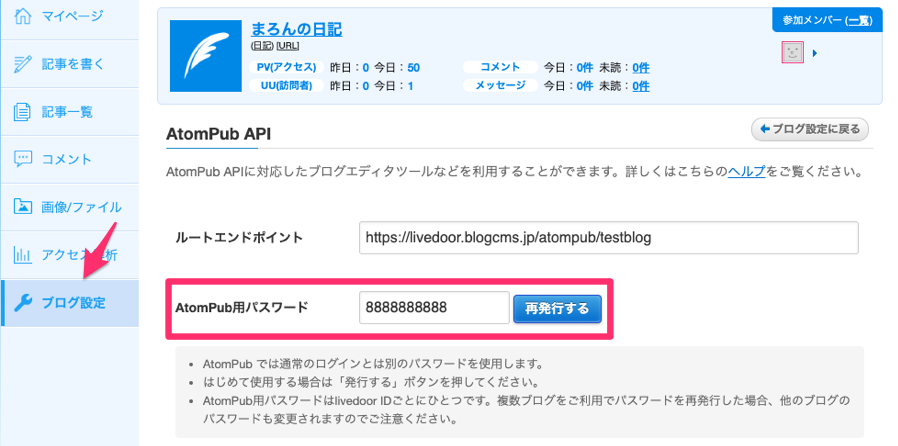Viewport: 898px width, 446px height.
Task: Click today's PV count 50
Action: [413, 68]
